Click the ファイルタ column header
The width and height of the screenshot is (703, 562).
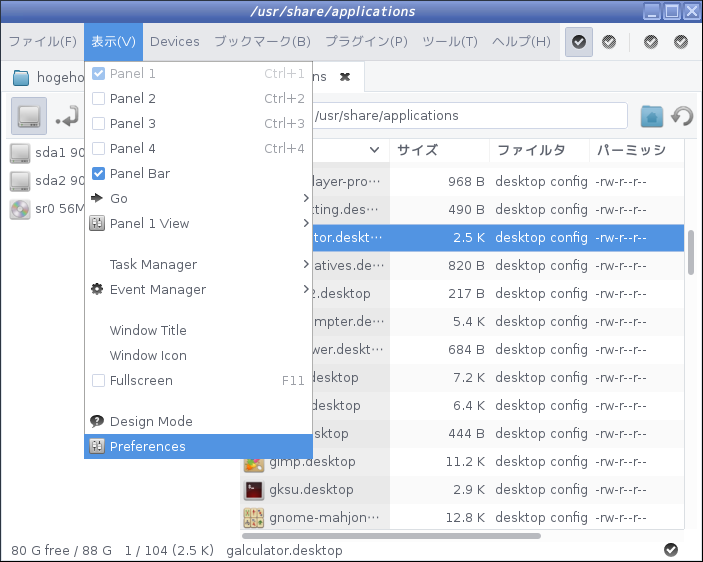[x=539, y=150]
